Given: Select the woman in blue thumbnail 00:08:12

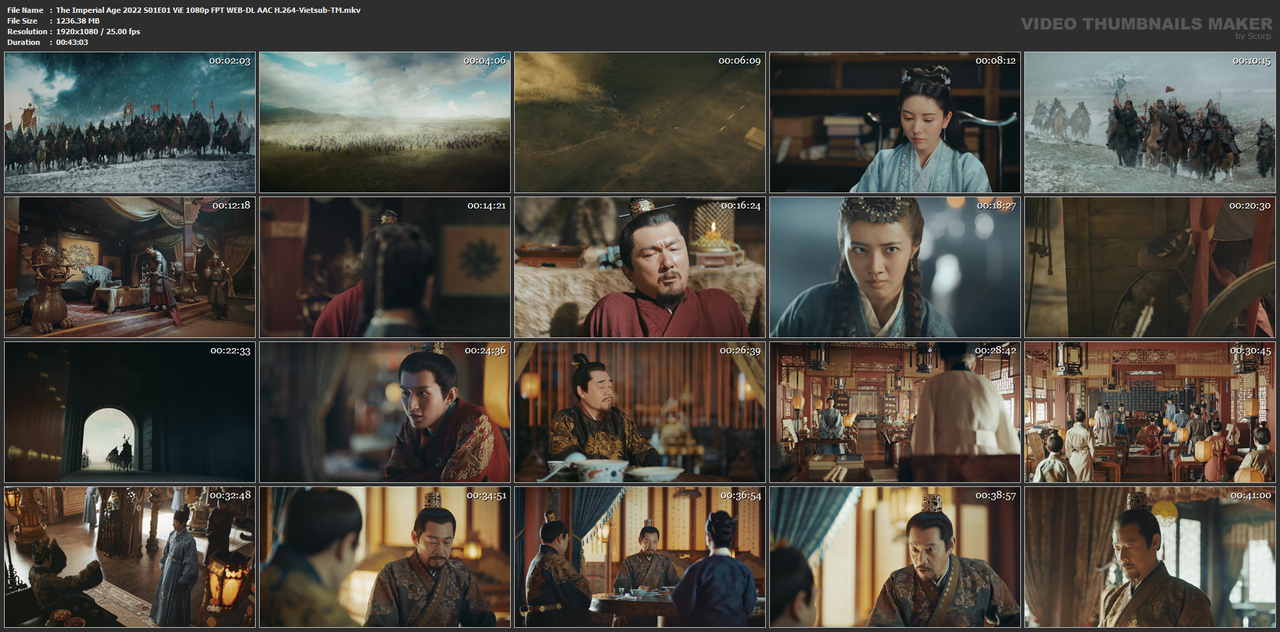Looking at the screenshot, I should (895, 122).
